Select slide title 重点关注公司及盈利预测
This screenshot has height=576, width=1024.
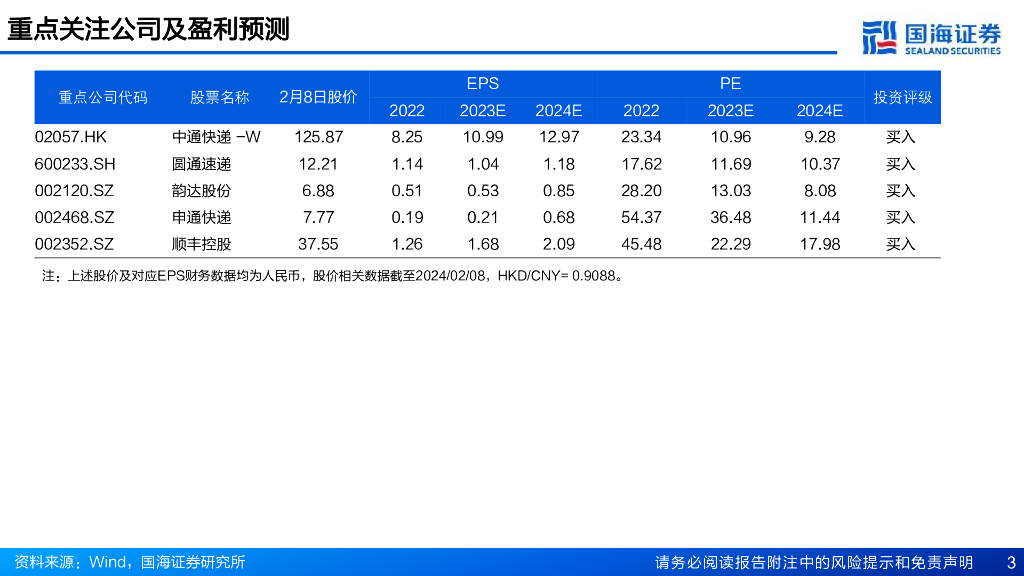pos(148,29)
